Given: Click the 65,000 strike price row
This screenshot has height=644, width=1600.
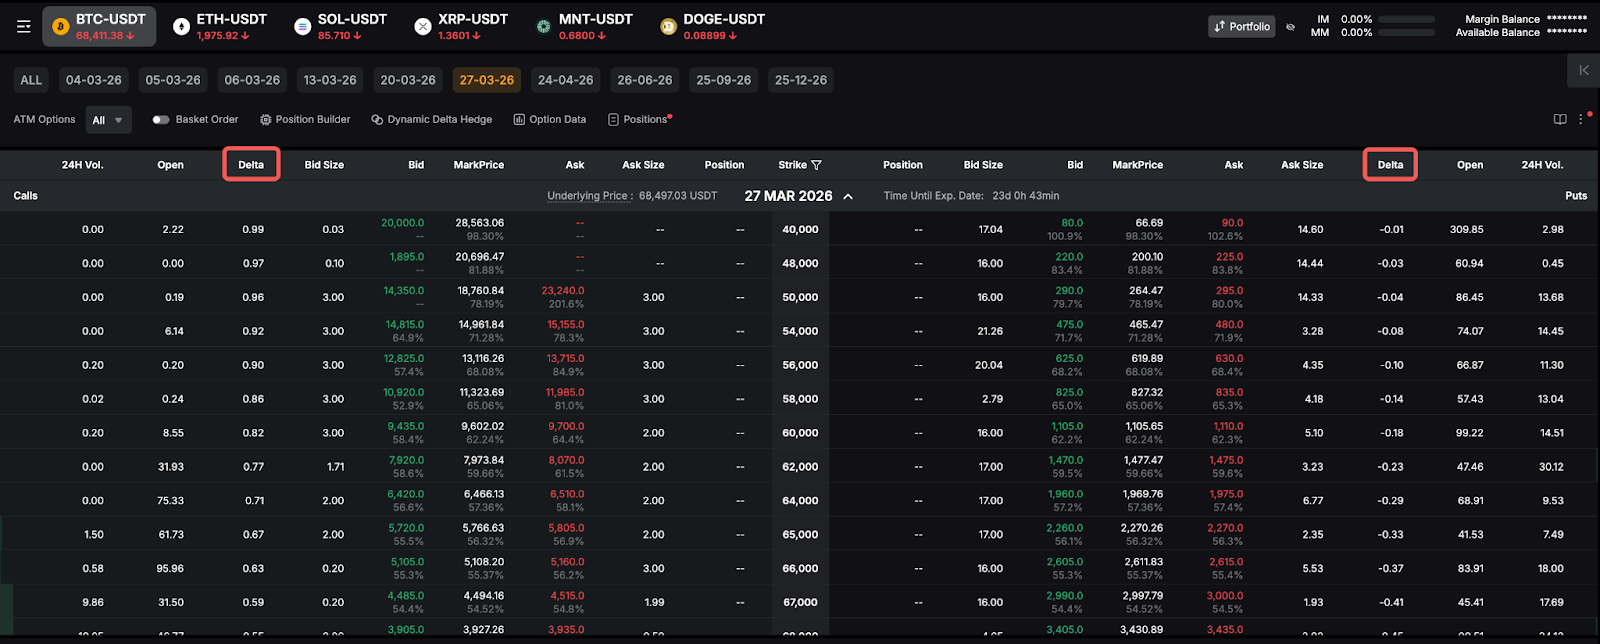Looking at the screenshot, I should coord(800,535).
